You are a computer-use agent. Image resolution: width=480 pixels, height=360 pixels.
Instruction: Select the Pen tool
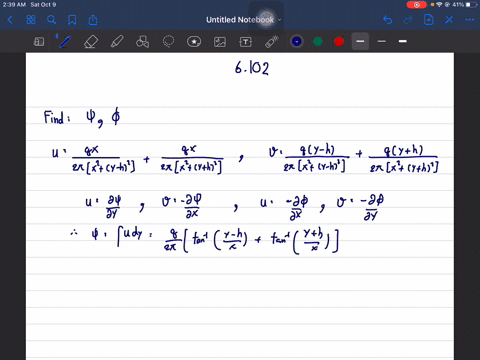coord(64,42)
